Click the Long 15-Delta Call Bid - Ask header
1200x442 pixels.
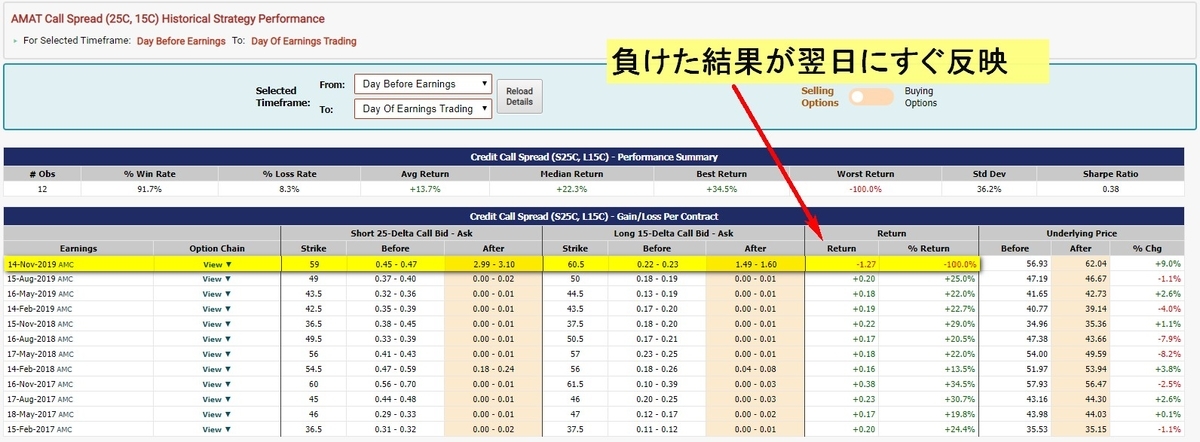click(672, 232)
